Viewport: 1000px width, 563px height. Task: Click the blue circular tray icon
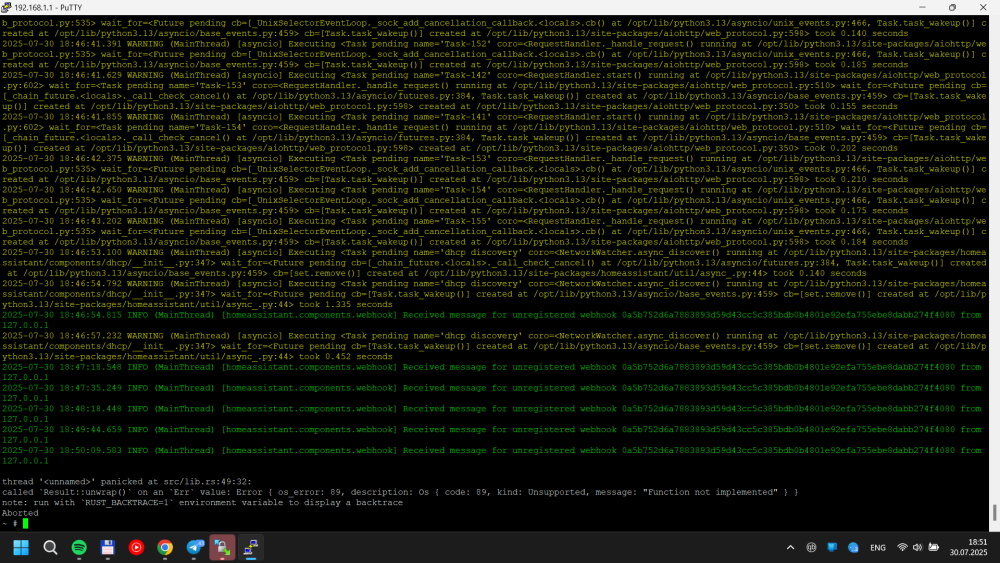[x=853, y=548]
